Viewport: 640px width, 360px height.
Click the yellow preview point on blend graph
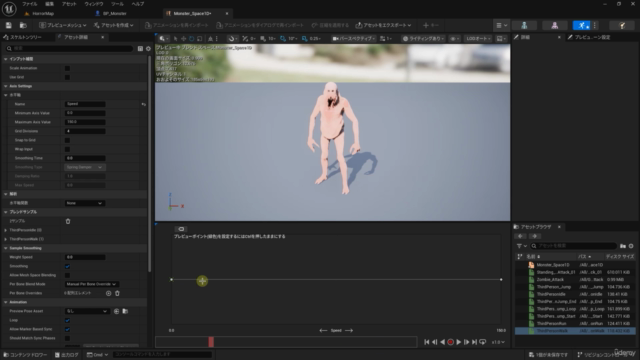pyautogui.click(x=202, y=281)
